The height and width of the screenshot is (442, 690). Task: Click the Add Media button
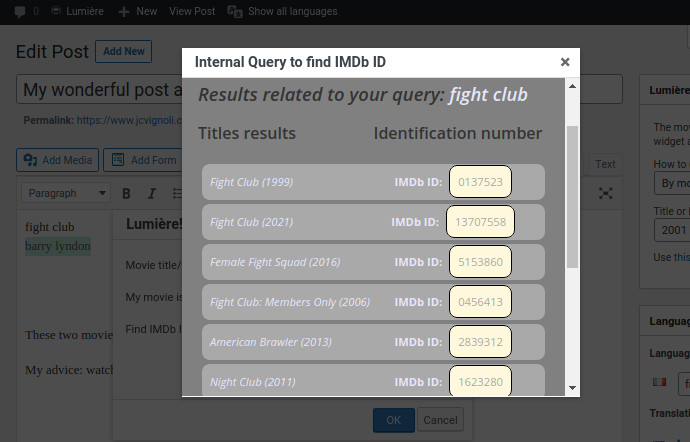58,160
